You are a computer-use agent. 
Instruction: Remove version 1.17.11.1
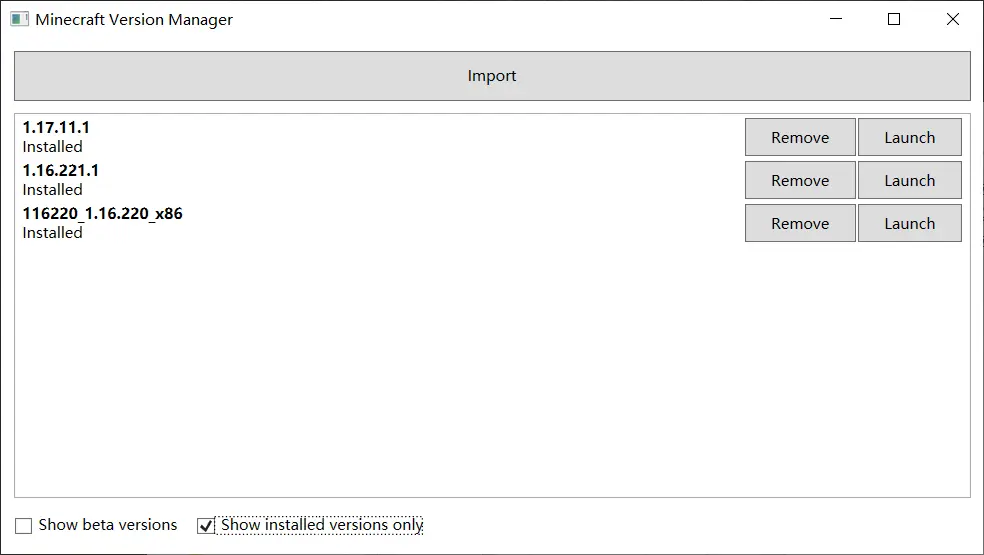pos(800,138)
